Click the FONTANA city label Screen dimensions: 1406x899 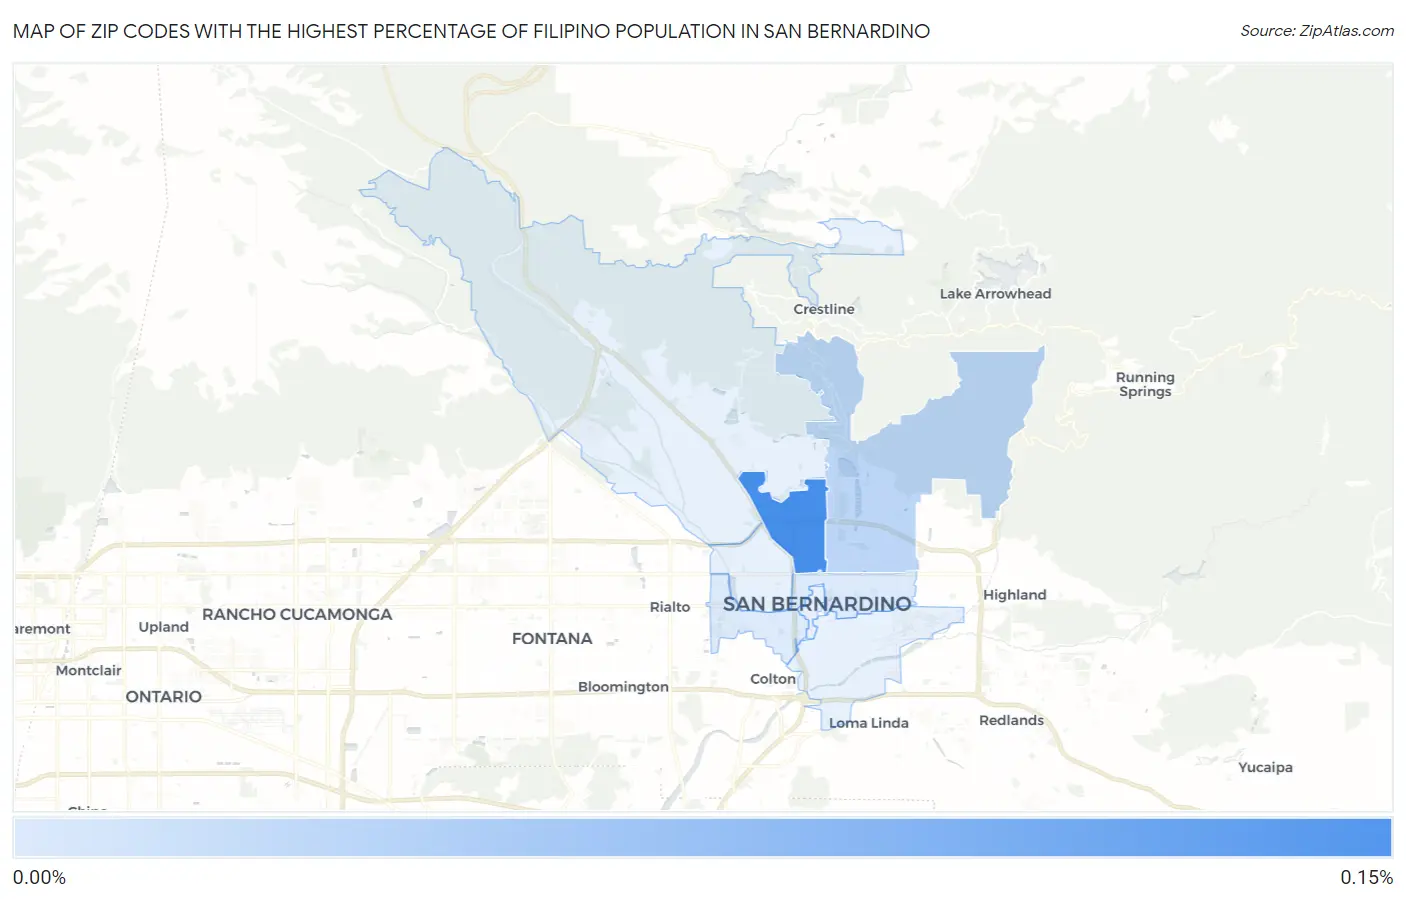pyautogui.click(x=552, y=638)
